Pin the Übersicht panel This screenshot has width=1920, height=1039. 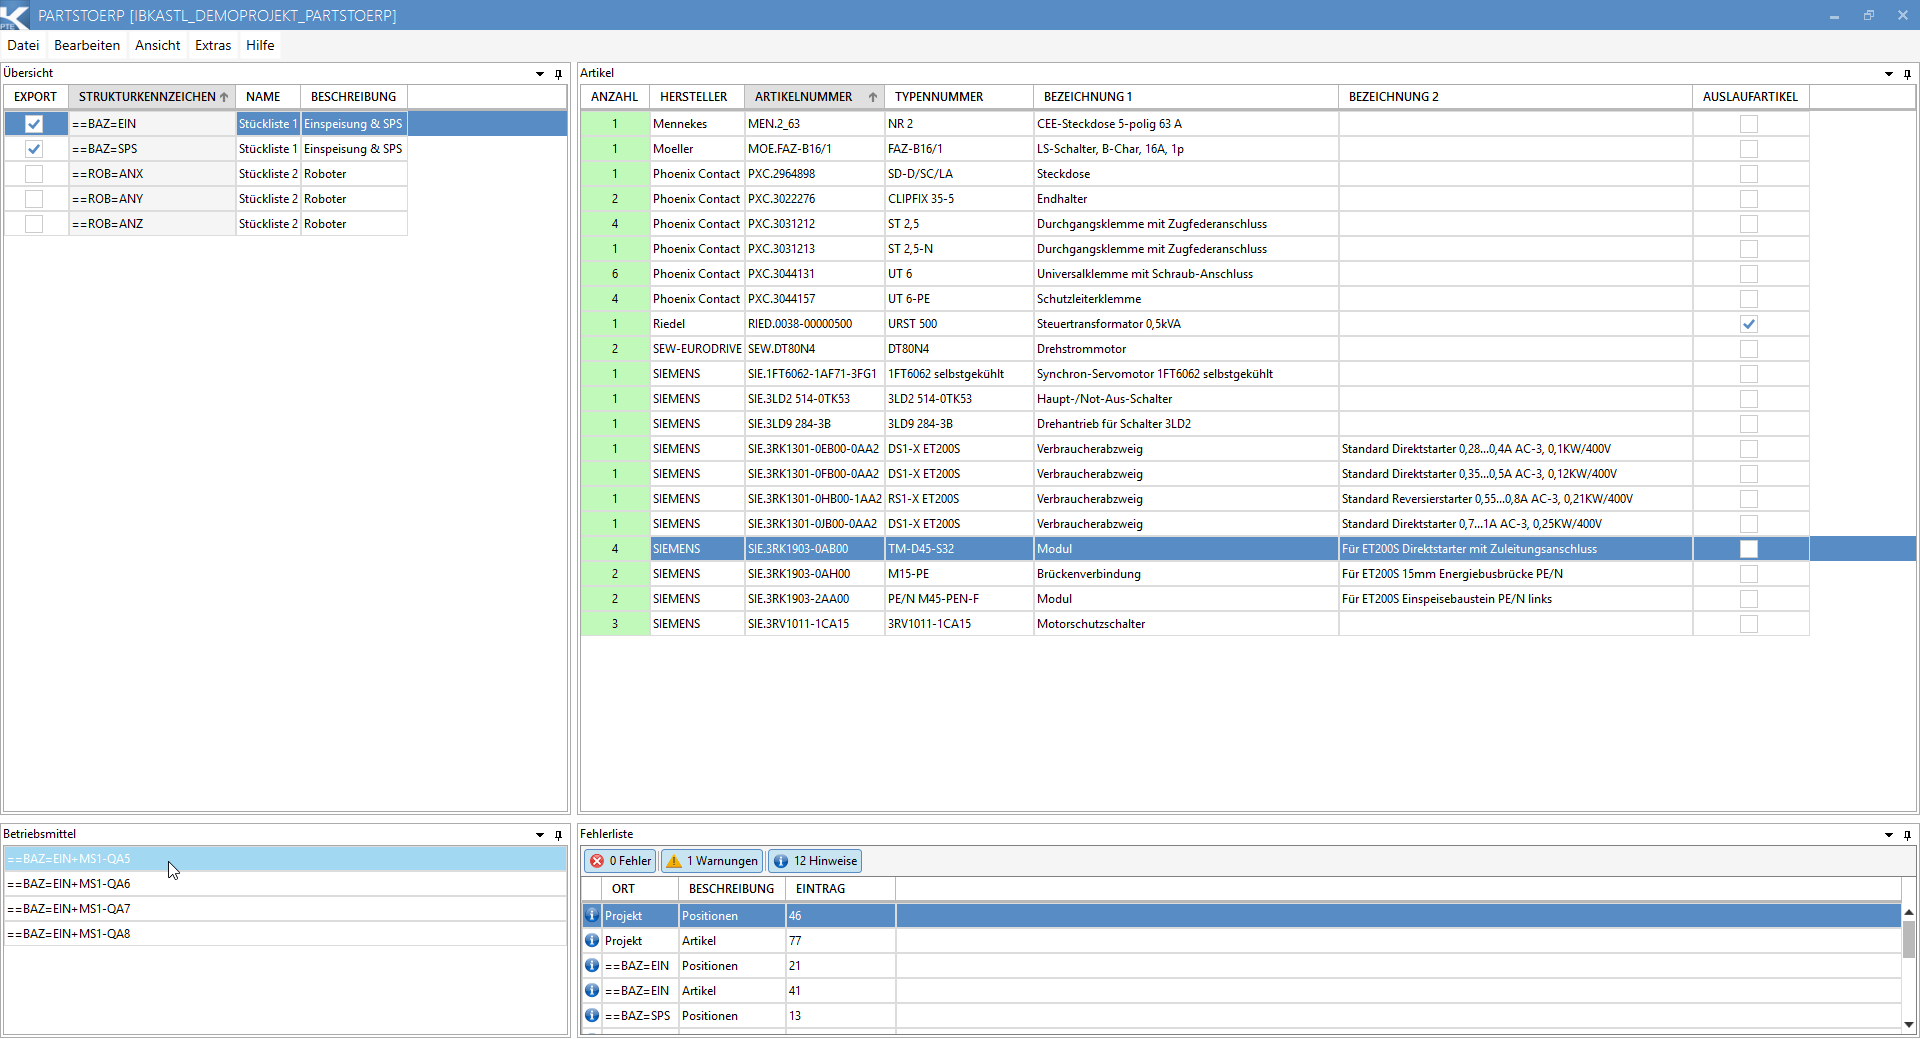[558, 73]
